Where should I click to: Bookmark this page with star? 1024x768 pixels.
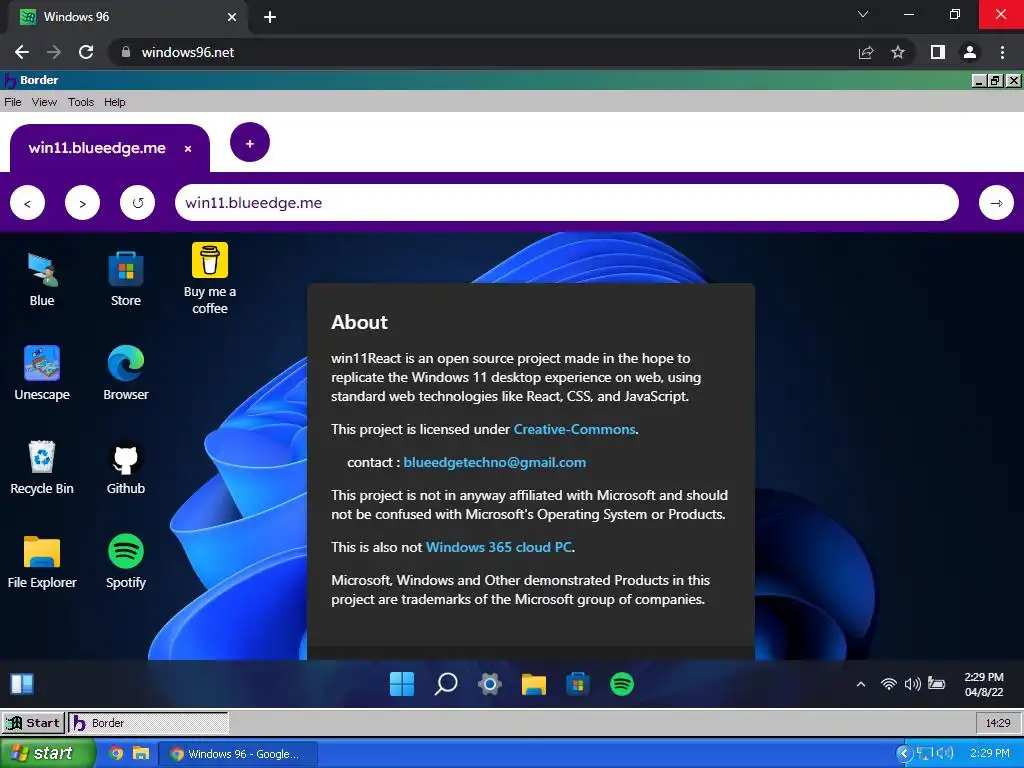[898, 52]
